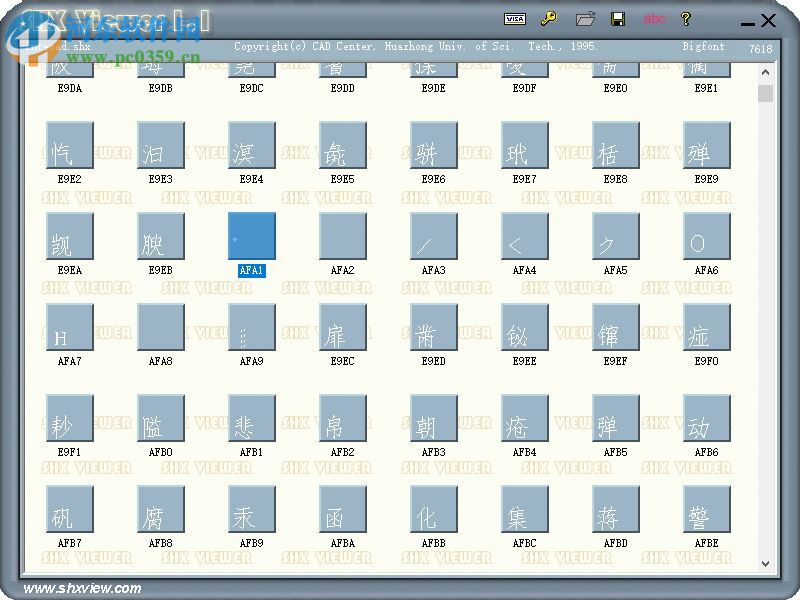Select the glyph cell AFB7
The height and width of the screenshot is (600, 800).
pyautogui.click(x=70, y=508)
